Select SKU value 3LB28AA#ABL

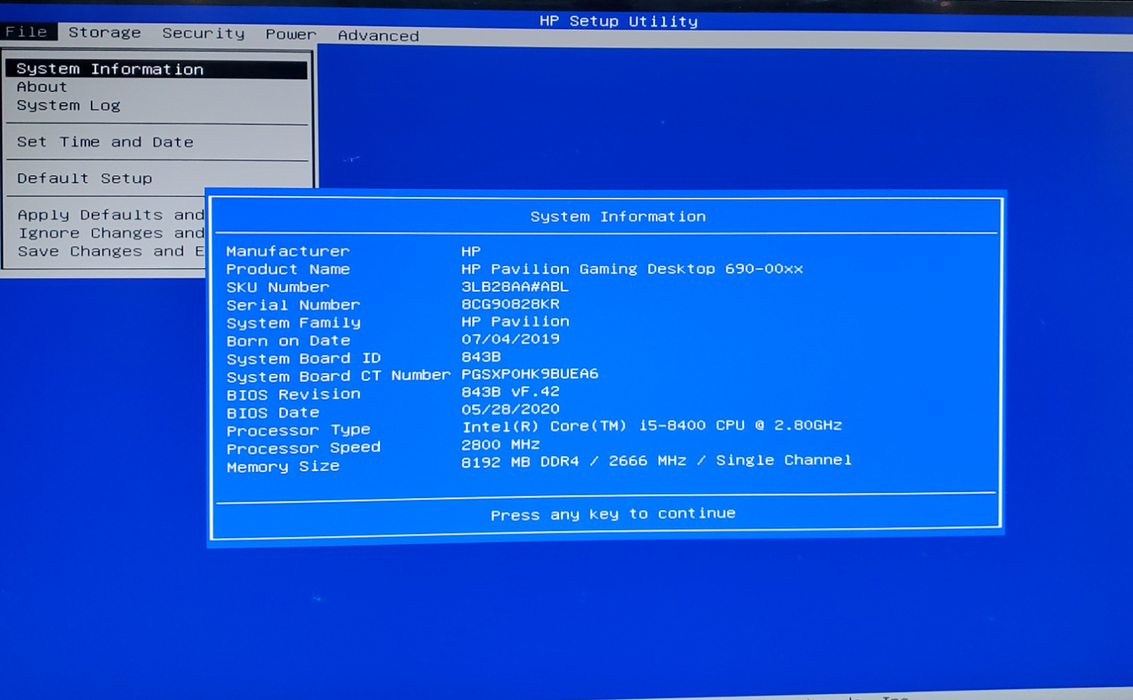click(x=514, y=286)
